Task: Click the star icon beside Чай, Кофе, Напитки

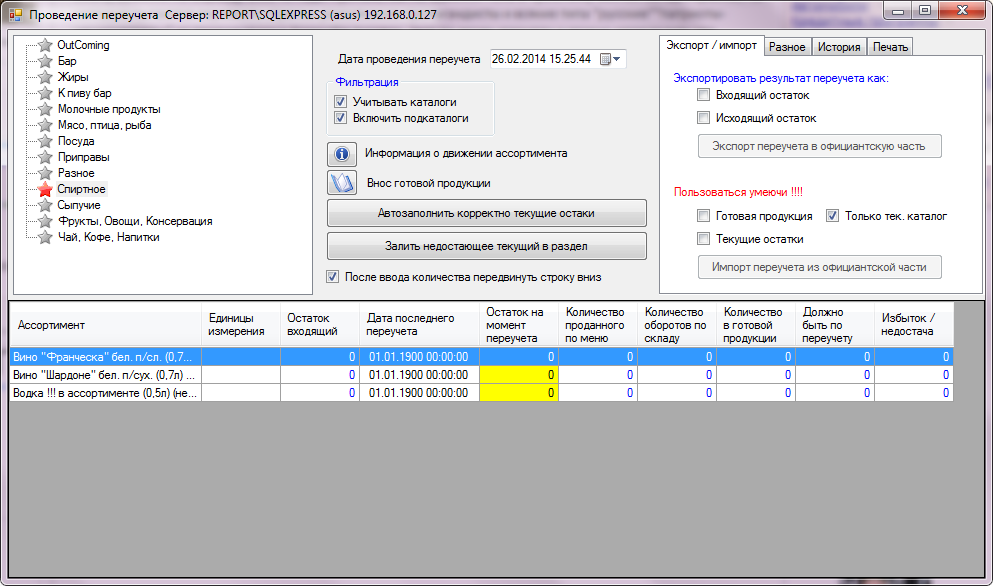Action: [x=45, y=237]
